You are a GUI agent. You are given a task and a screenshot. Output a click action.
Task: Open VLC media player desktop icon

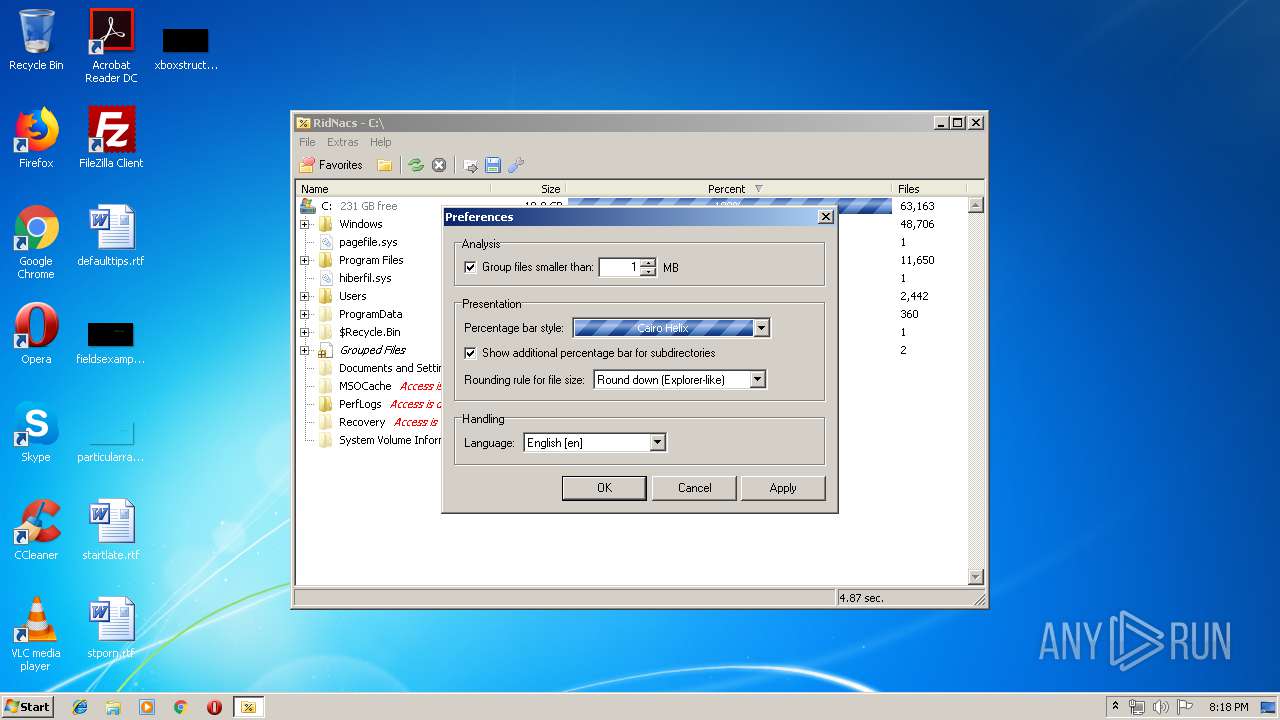pos(36,634)
